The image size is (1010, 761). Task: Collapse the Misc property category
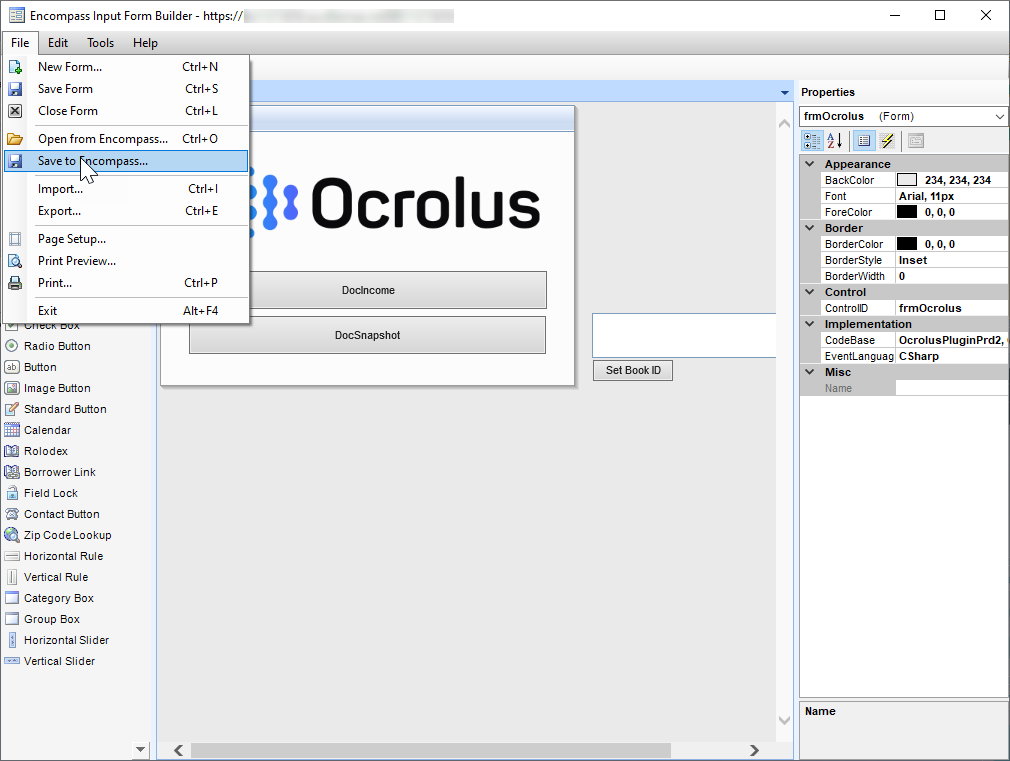click(810, 372)
